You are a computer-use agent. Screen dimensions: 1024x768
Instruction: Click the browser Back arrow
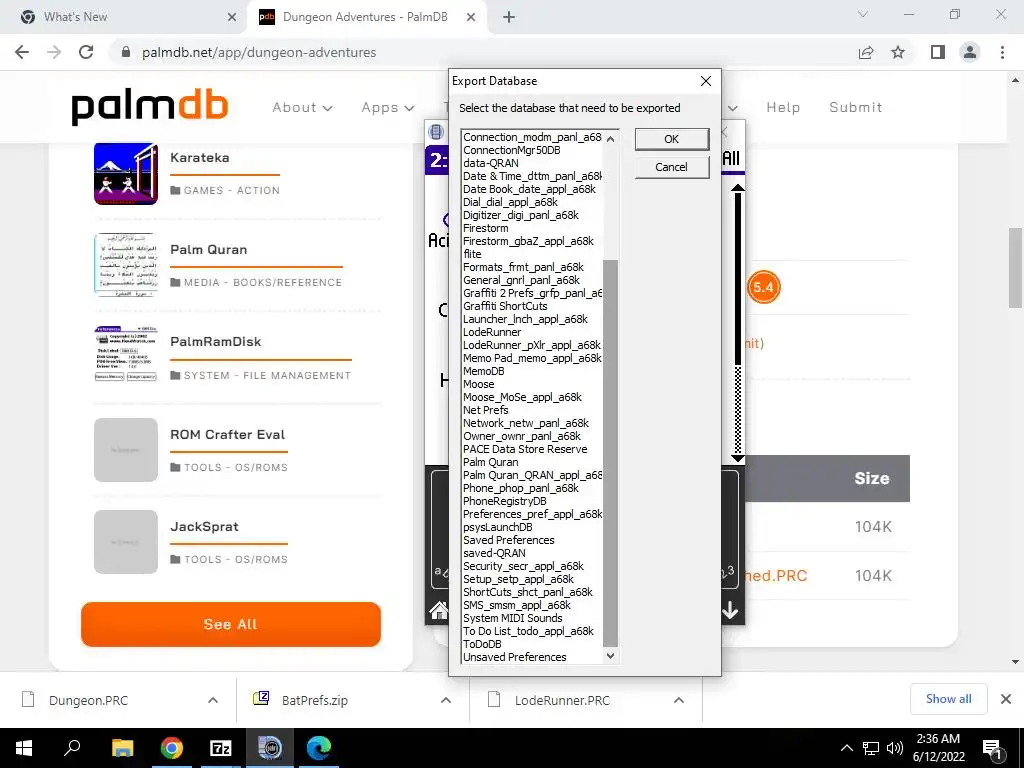tap(22, 52)
